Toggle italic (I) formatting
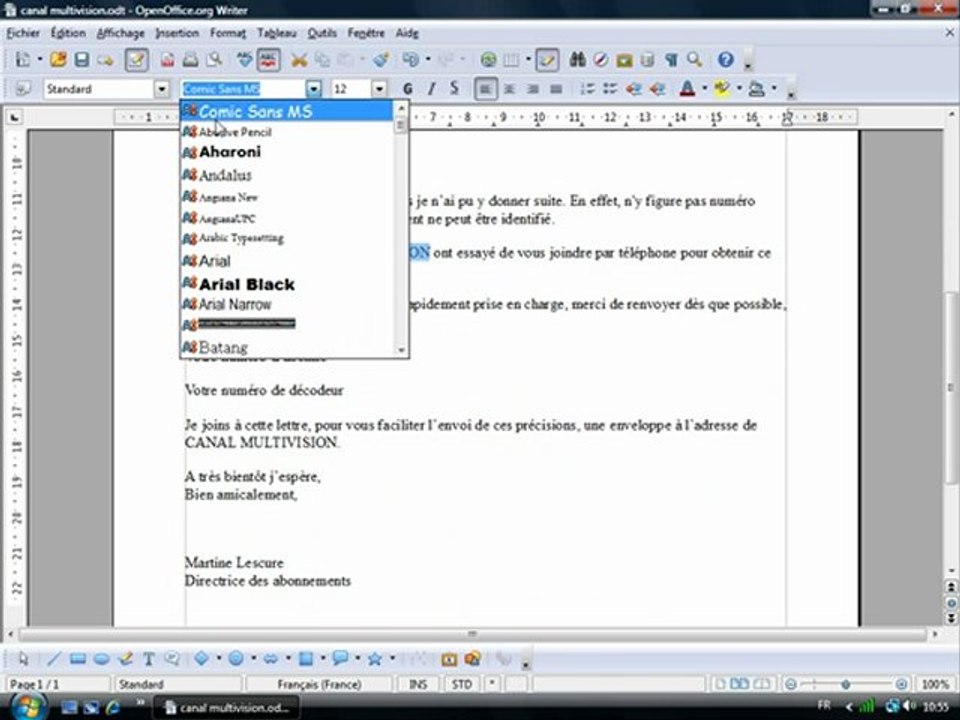Viewport: 960px width, 720px height. tap(431, 89)
